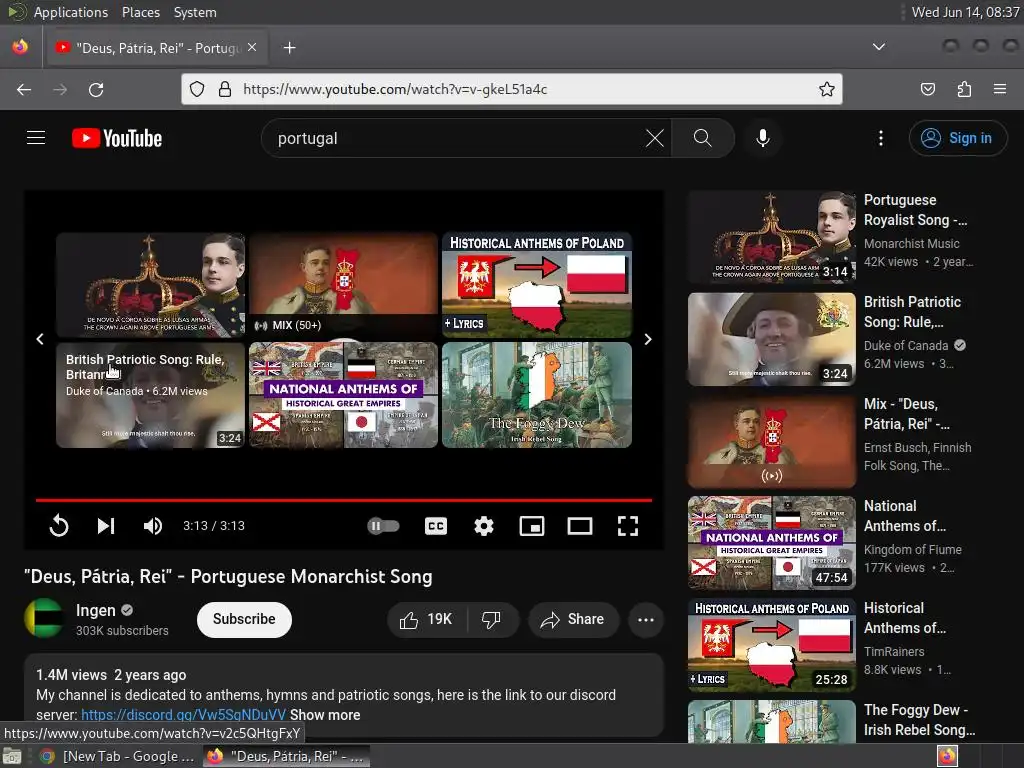This screenshot has height=768, width=1024.
Task: Open System menu
Action: click(x=195, y=12)
